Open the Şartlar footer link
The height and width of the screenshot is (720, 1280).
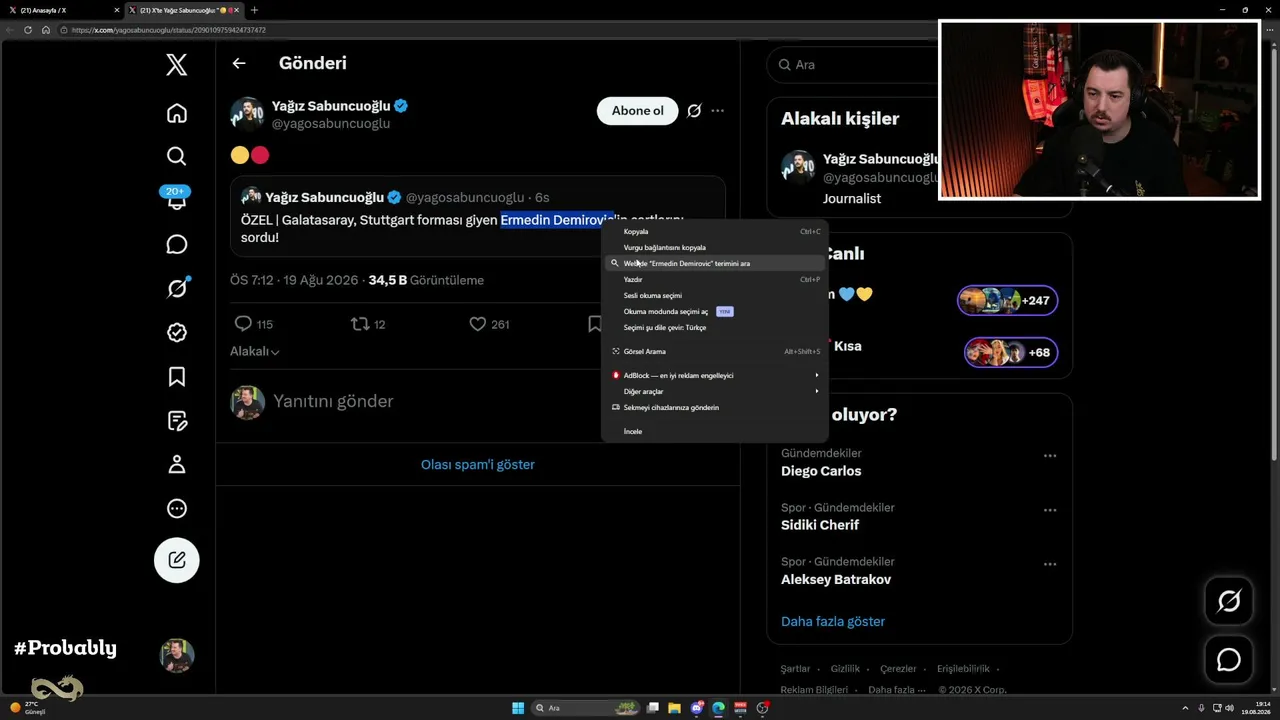coord(795,669)
